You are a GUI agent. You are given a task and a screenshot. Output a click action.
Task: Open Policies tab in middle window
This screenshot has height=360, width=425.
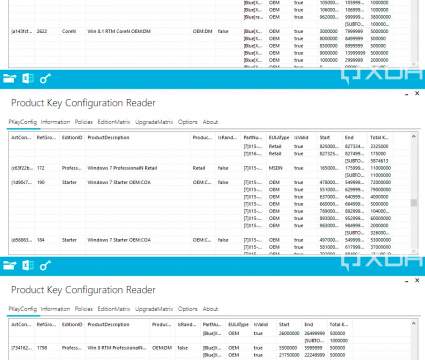84,122
